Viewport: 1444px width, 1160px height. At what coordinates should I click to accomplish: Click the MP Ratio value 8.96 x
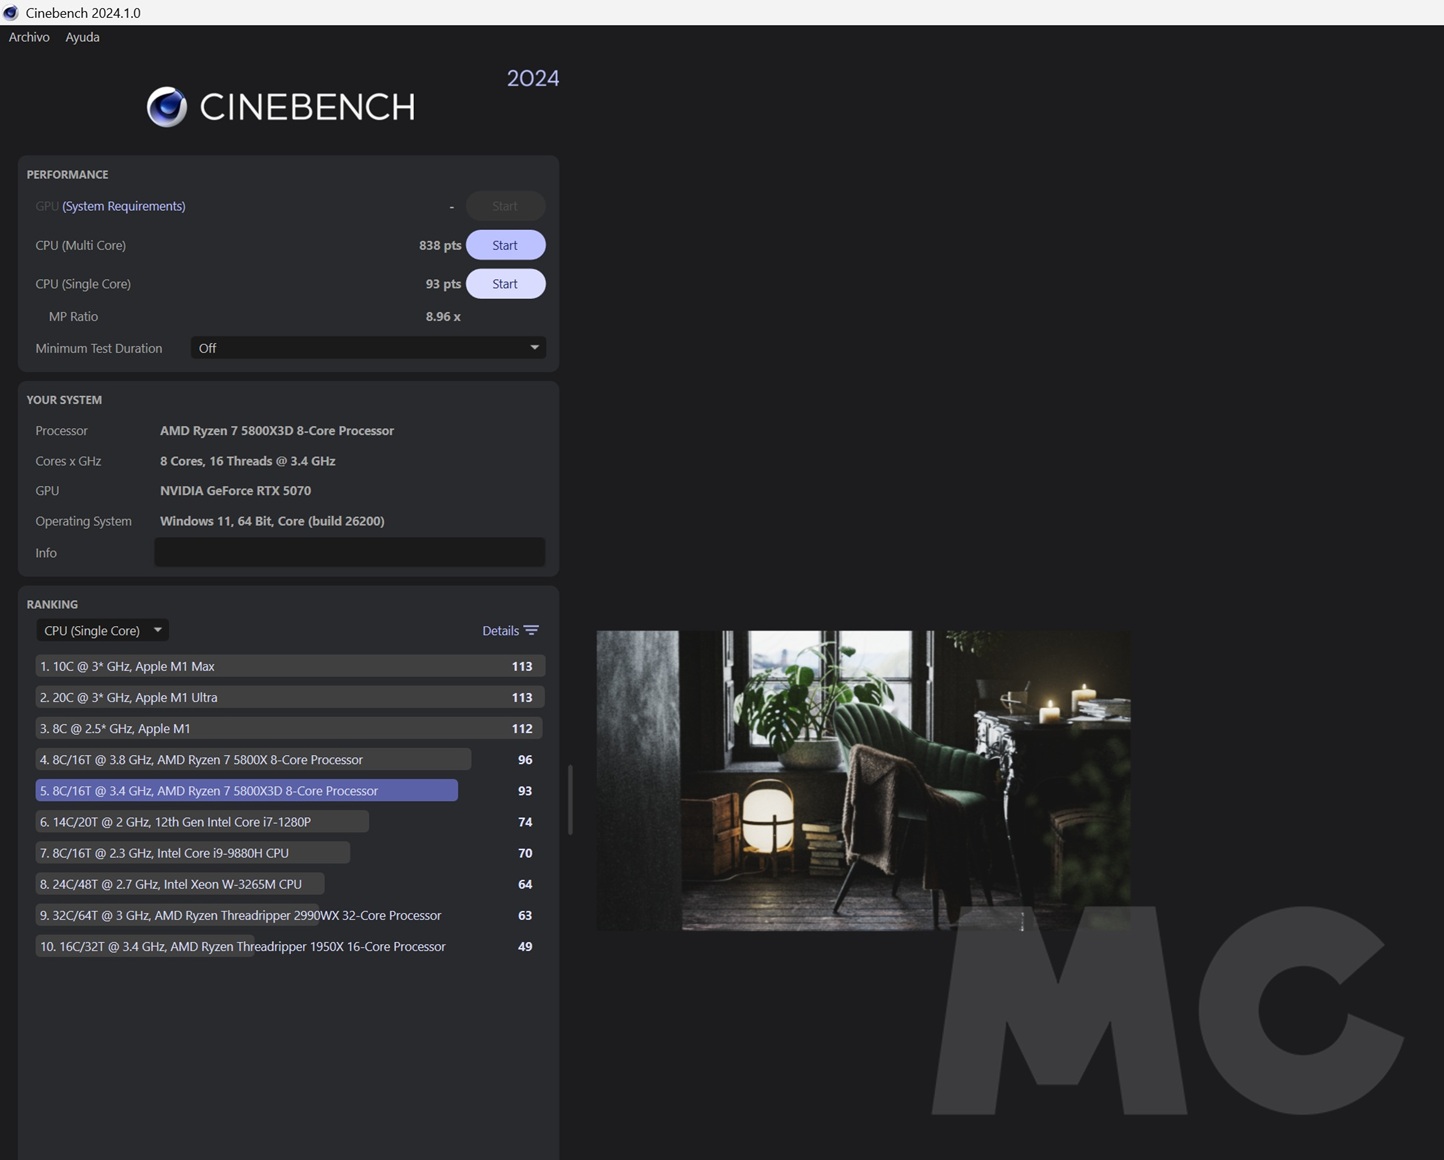coord(443,316)
